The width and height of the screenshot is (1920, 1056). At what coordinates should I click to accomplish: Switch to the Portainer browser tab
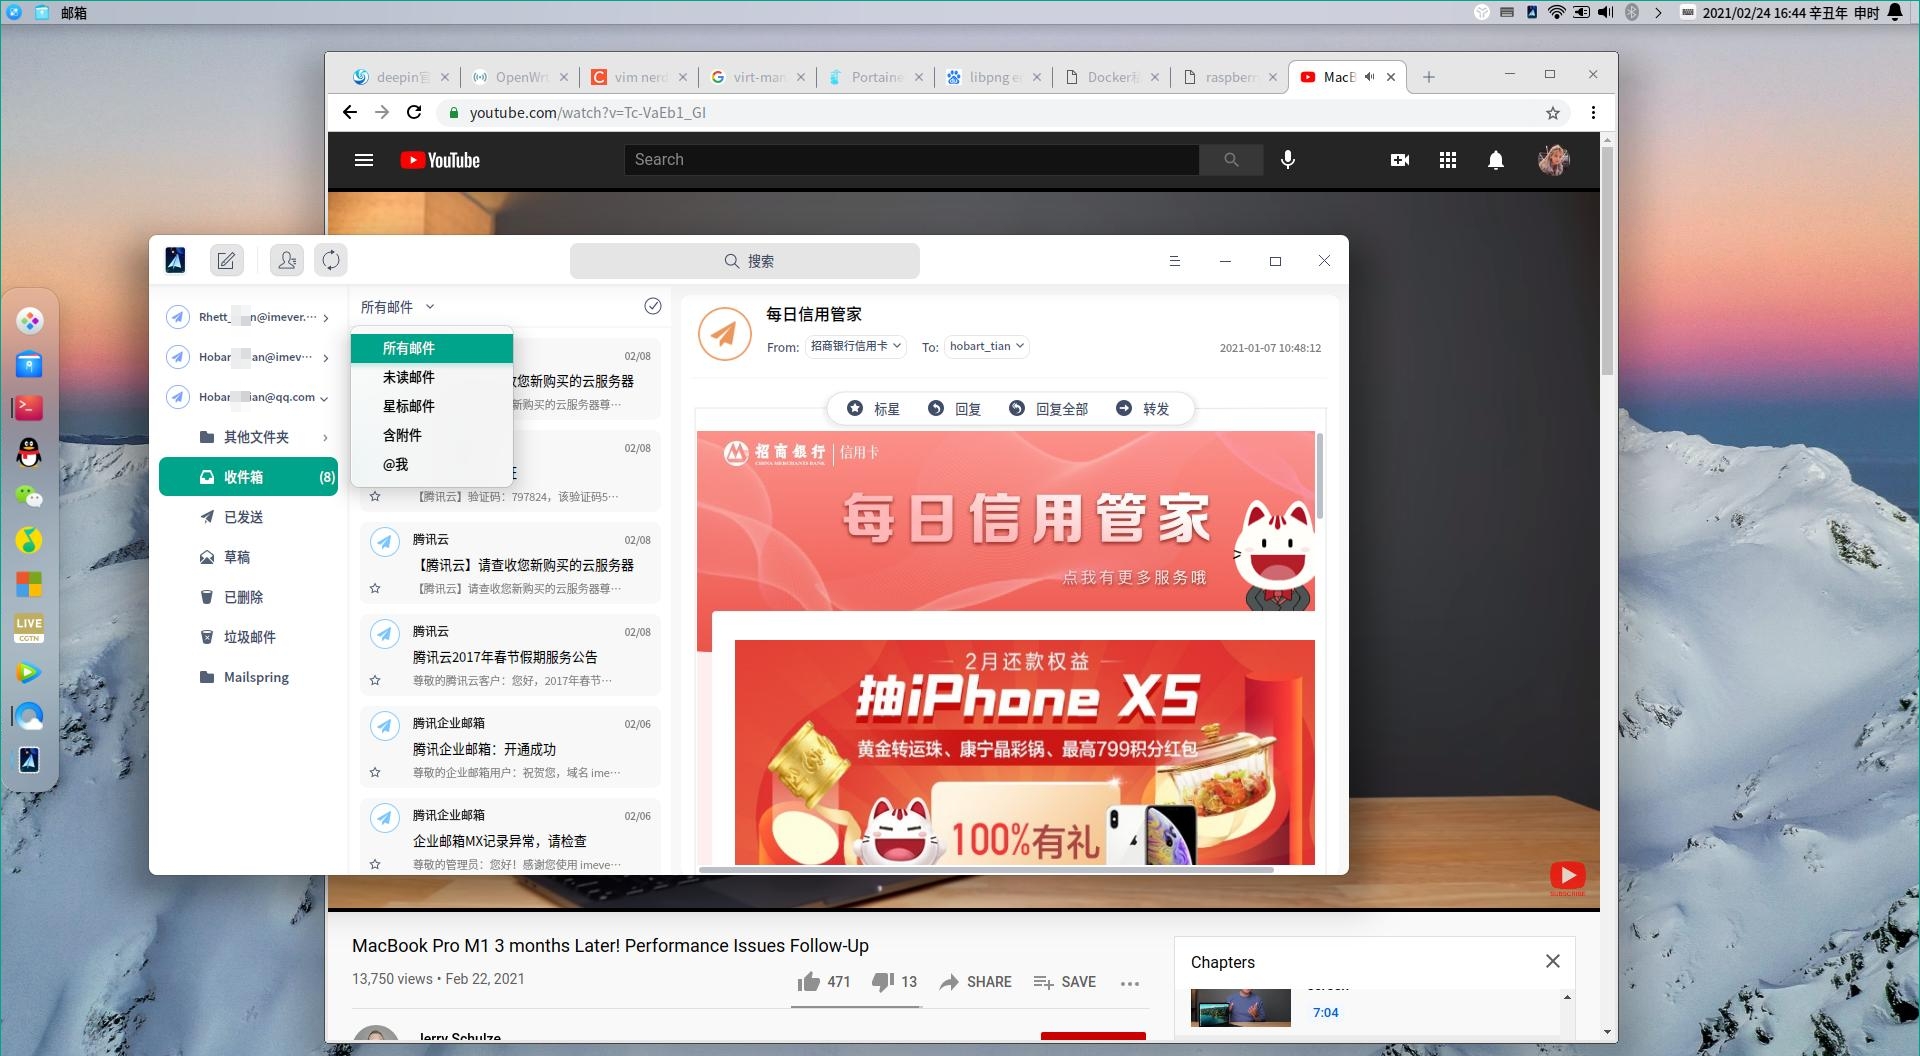(875, 77)
